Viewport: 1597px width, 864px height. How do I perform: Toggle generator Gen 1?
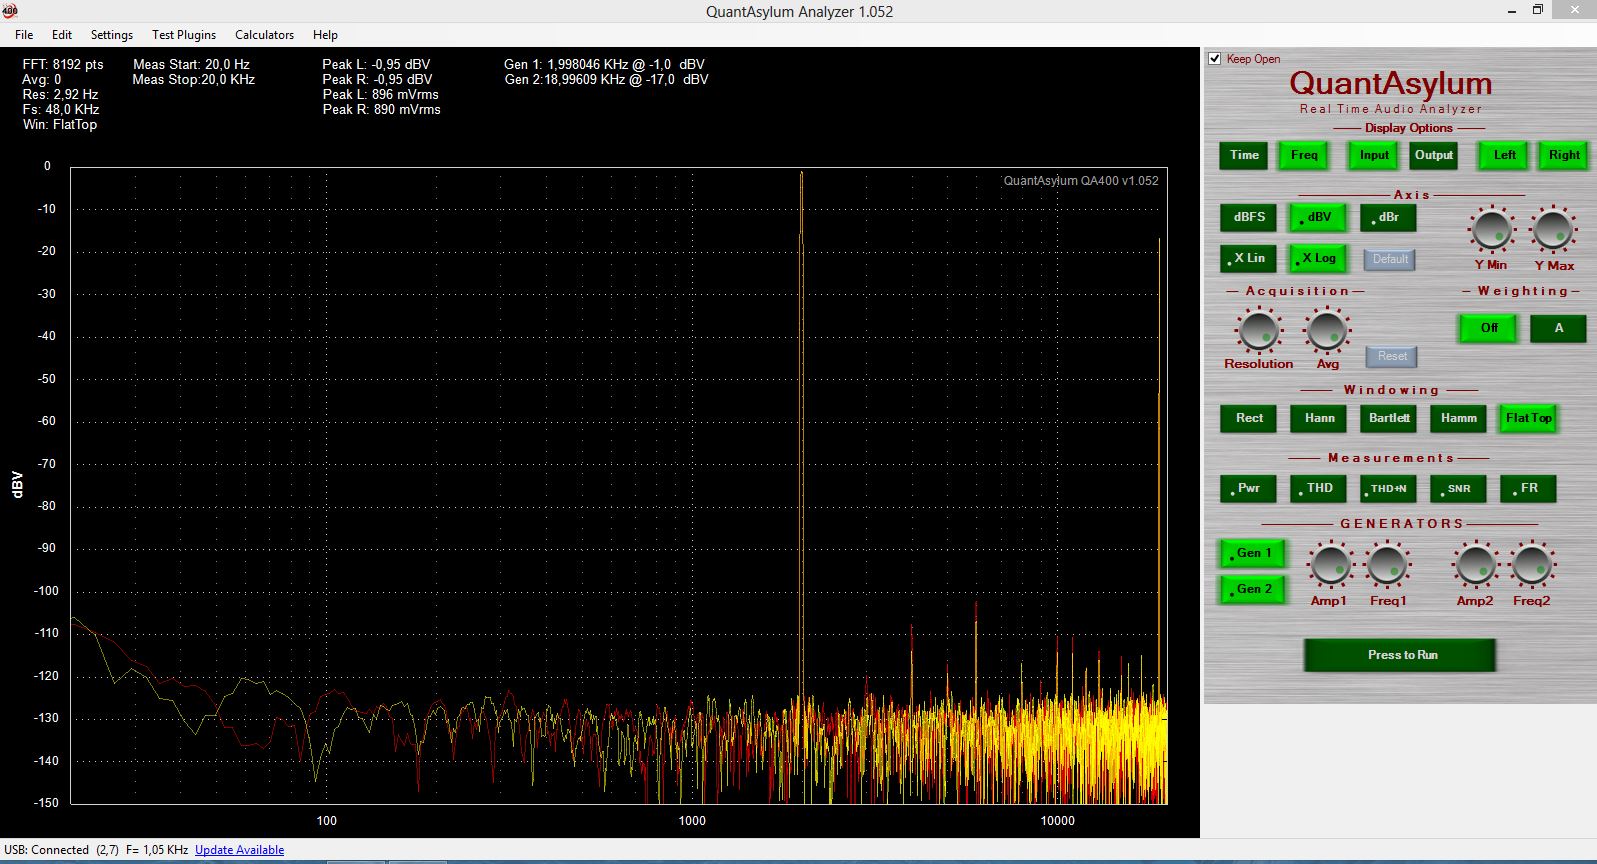click(x=1252, y=553)
